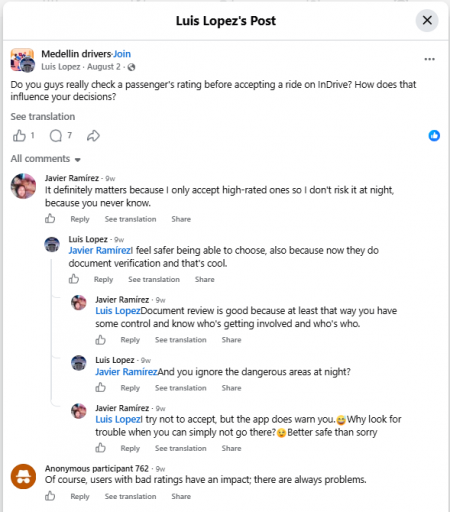Click the Anonymous participant avatar

(x=23, y=476)
